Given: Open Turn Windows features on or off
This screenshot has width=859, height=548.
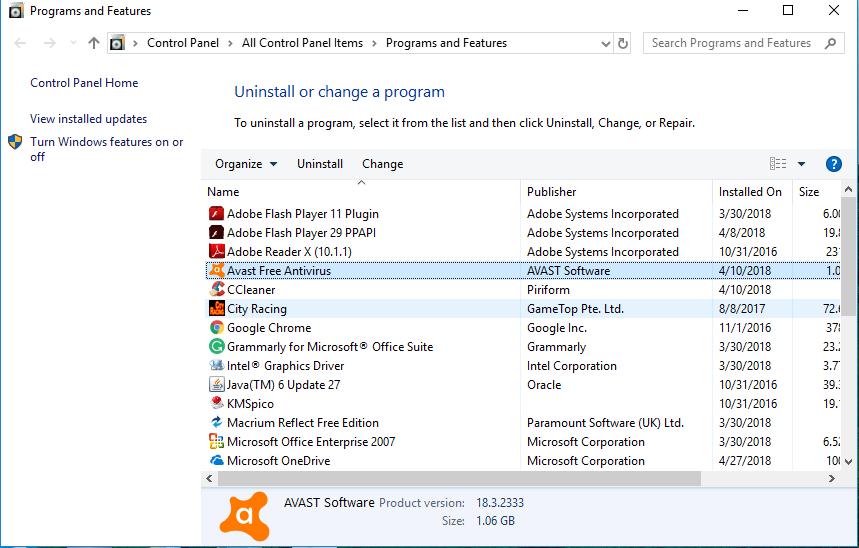Looking at the screenshot, I should [x=107, y=149].
